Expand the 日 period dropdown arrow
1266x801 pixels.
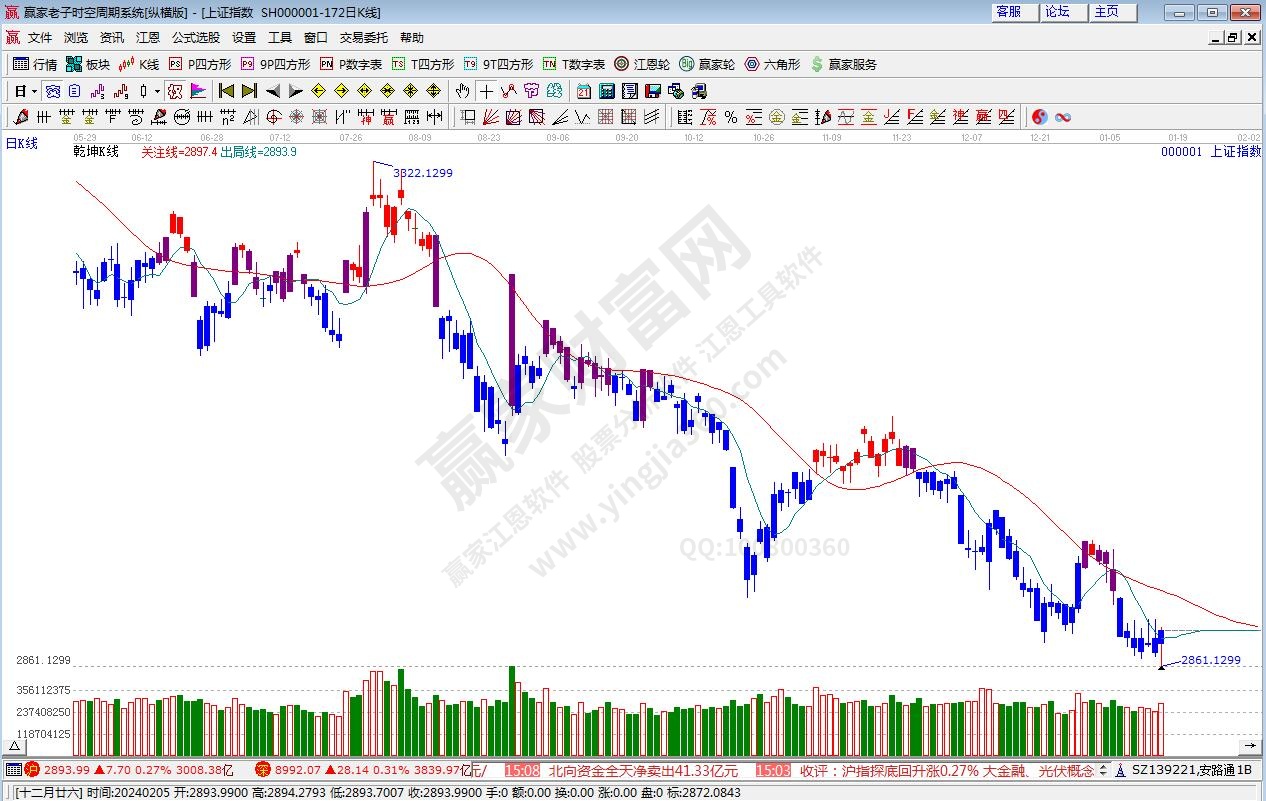34,91
